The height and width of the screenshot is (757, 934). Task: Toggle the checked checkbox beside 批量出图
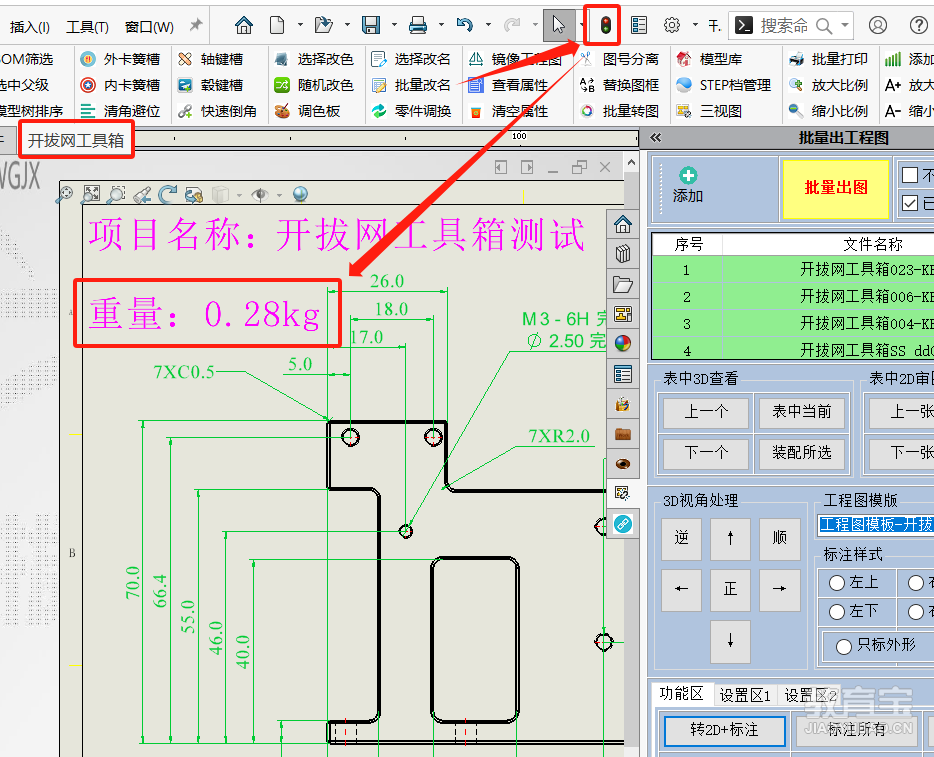pyautogui.click(x=910, y=203)
